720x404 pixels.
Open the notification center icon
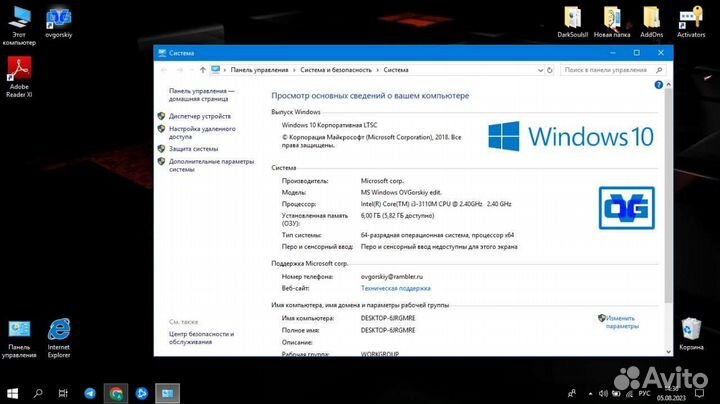pyautogui.click(x=699, y=393)
